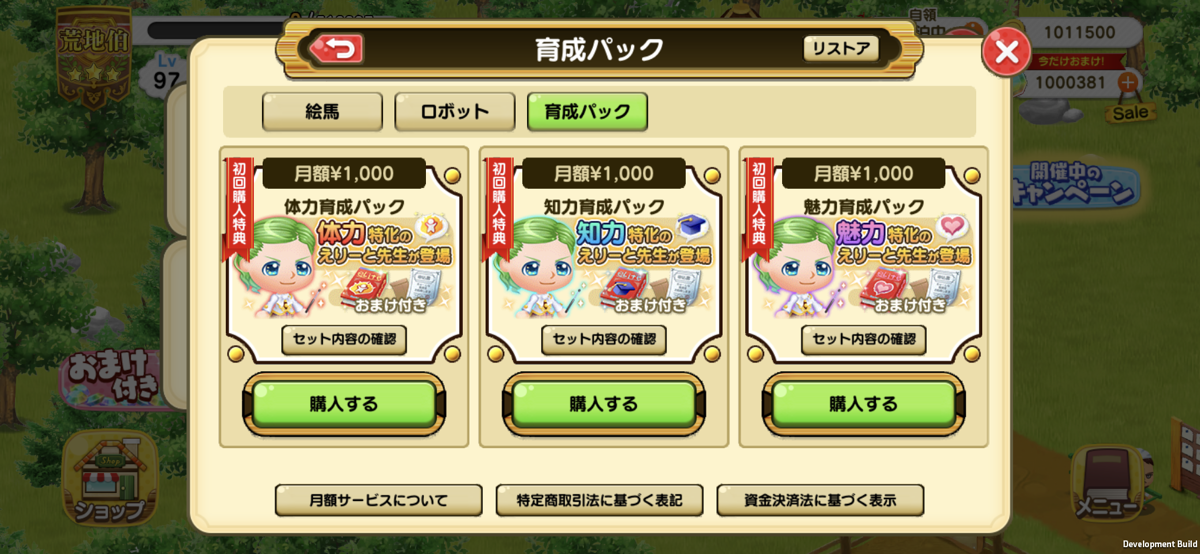The height and width of the screenshot is (554, 1200).
Task: Switch to the ロボット tab
Action: pos(454,112)
